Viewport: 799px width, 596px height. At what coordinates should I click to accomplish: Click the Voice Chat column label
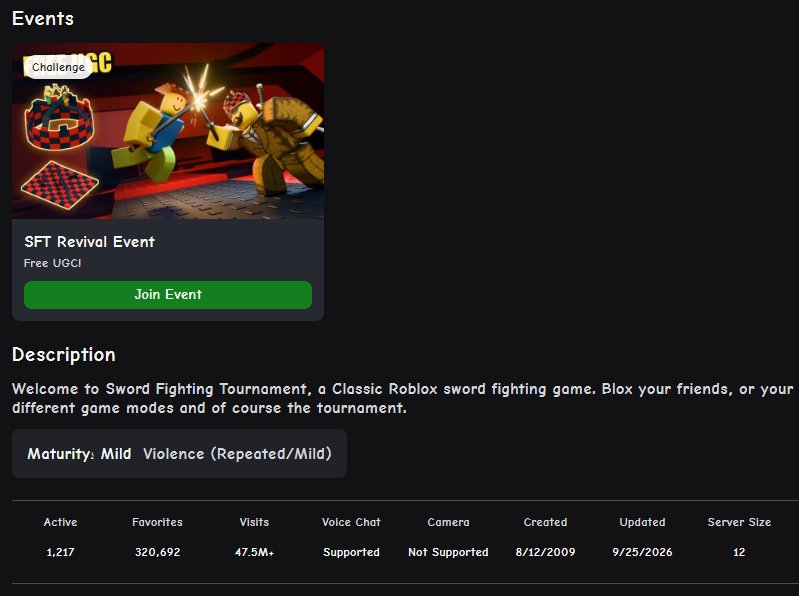click(351, 522)
